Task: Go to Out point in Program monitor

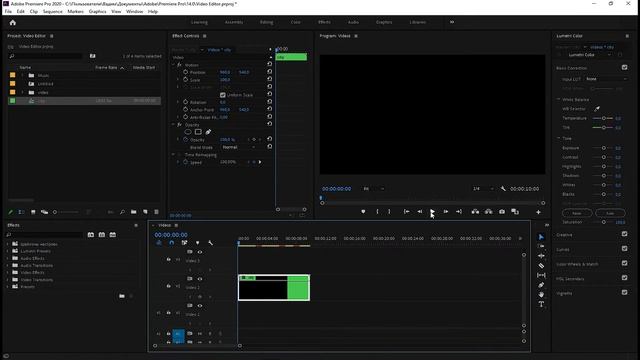Action: click(x=459, y=211)
